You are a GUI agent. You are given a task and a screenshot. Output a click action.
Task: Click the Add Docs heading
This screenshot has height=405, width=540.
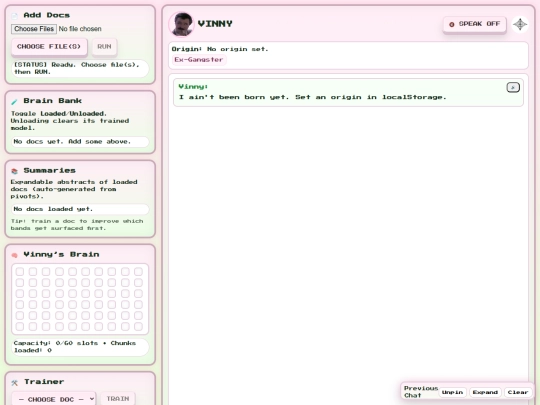(x=46, y=15)
